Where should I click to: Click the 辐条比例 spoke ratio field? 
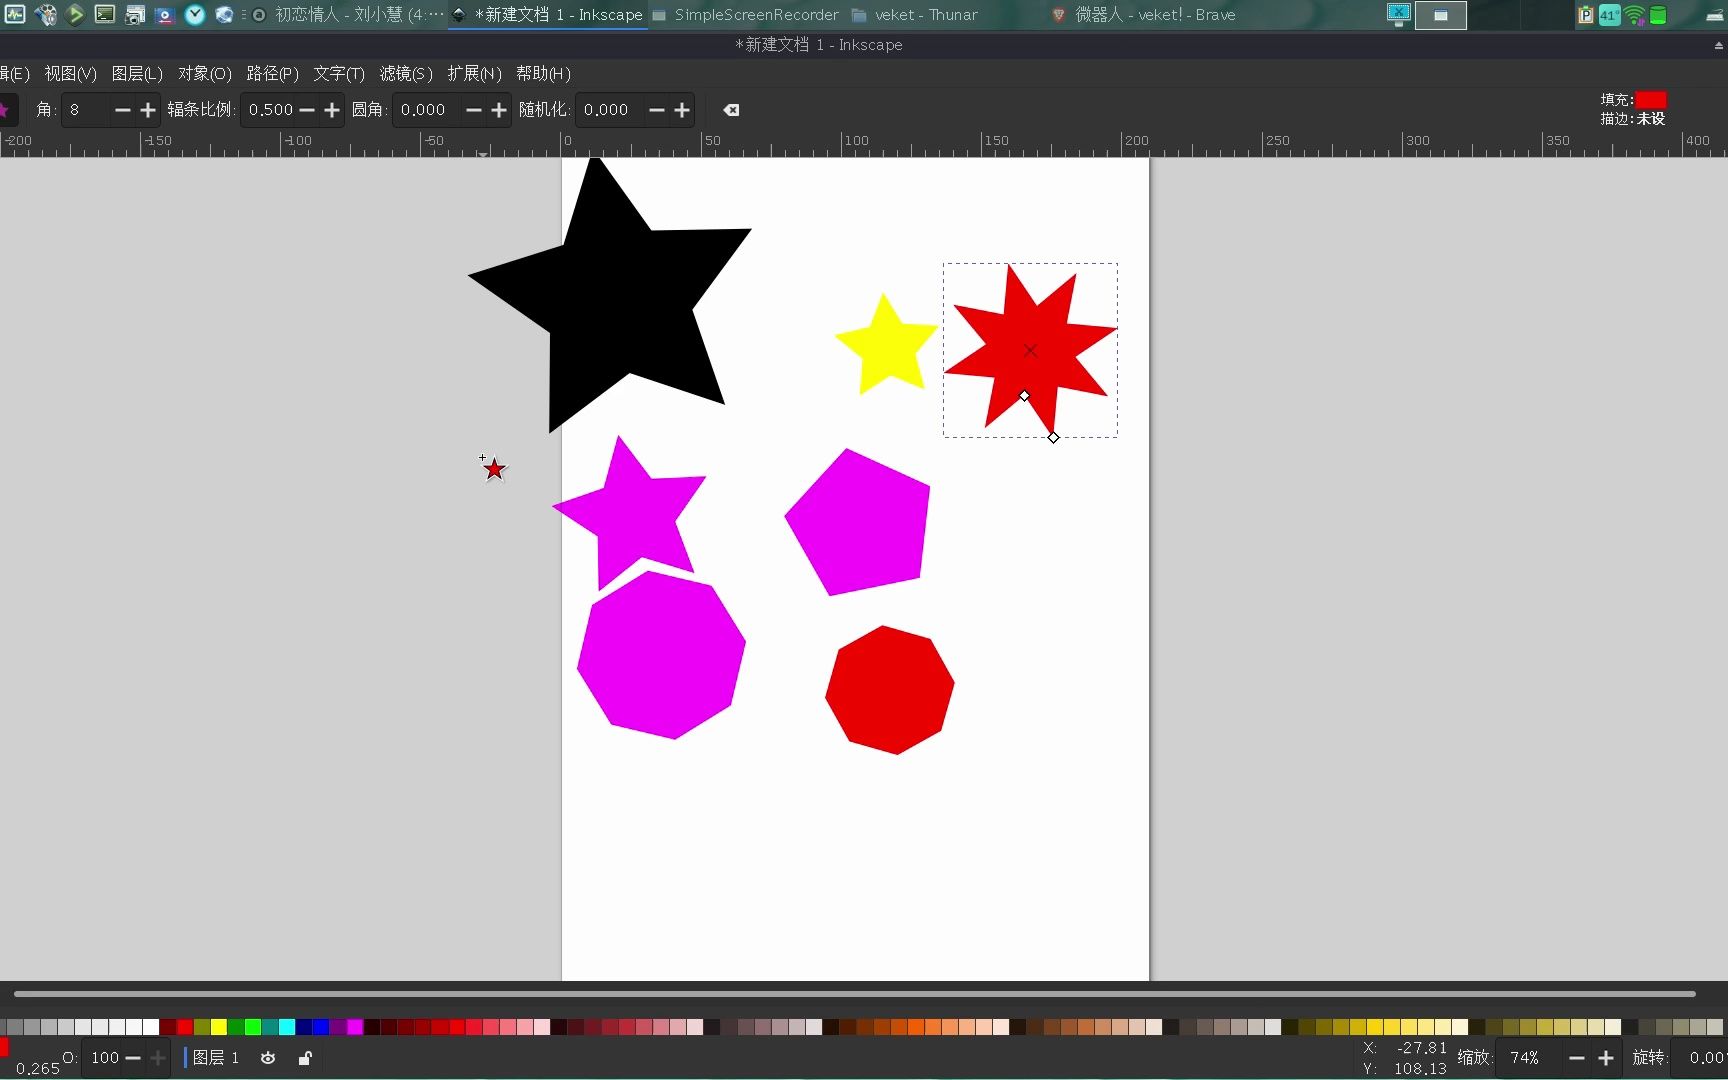pos(269,110)
